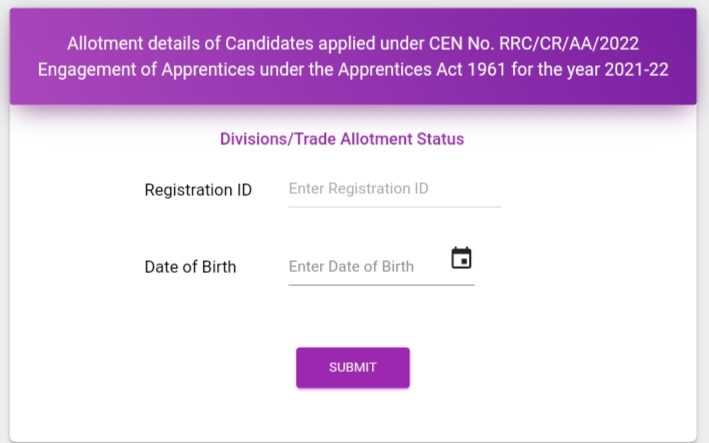
Task: Click the underline below Date of Birth input
Action: coord(381,284)
